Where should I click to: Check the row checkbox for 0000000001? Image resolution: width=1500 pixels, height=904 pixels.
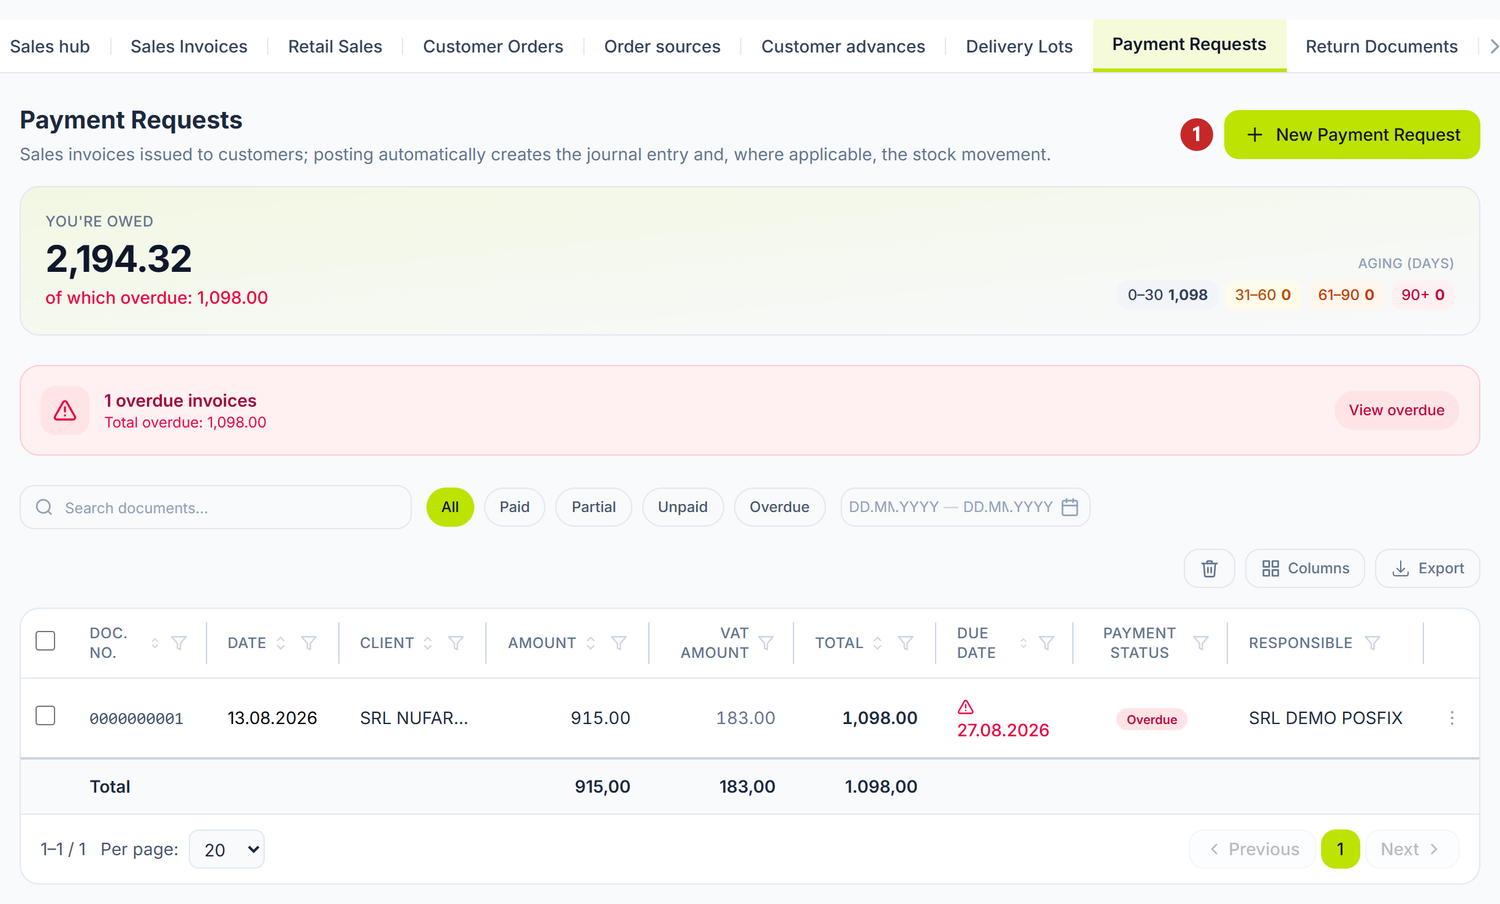coord(45,715)
